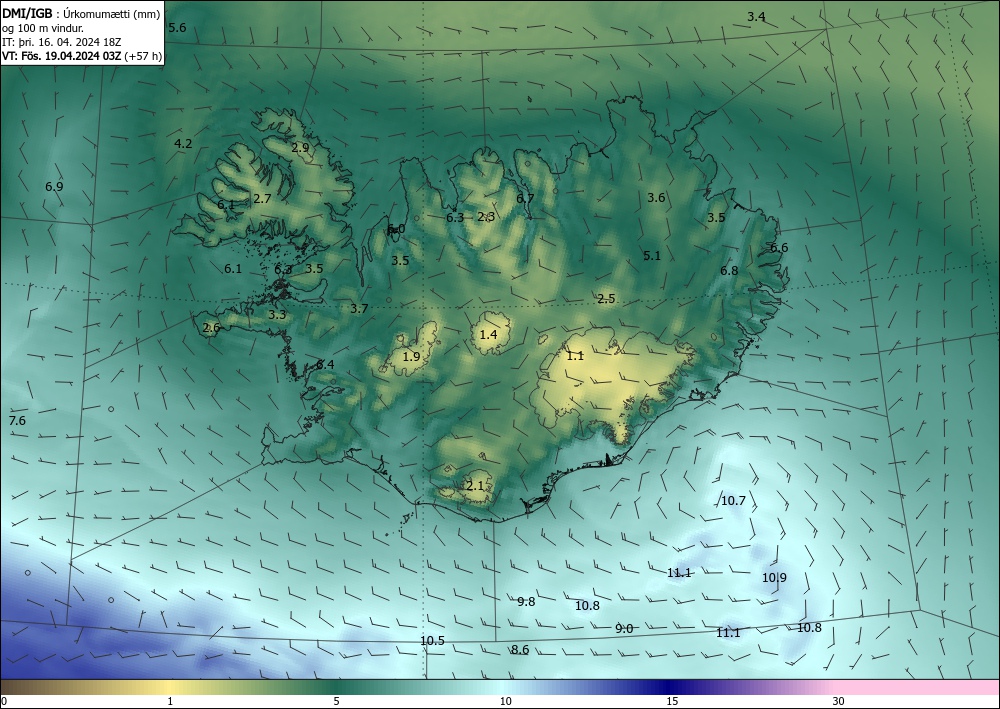Click the 'og 100 m vindur.' legend line
The width and height of the screenshot is (1000, 709).
click(43, 28)
